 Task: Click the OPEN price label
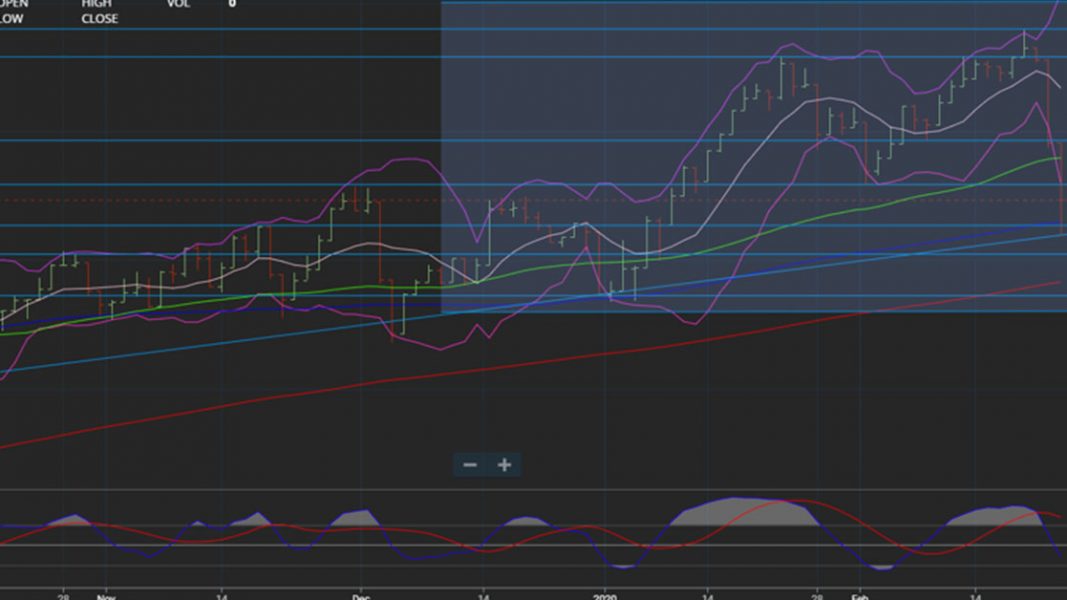tap(14, 4)
